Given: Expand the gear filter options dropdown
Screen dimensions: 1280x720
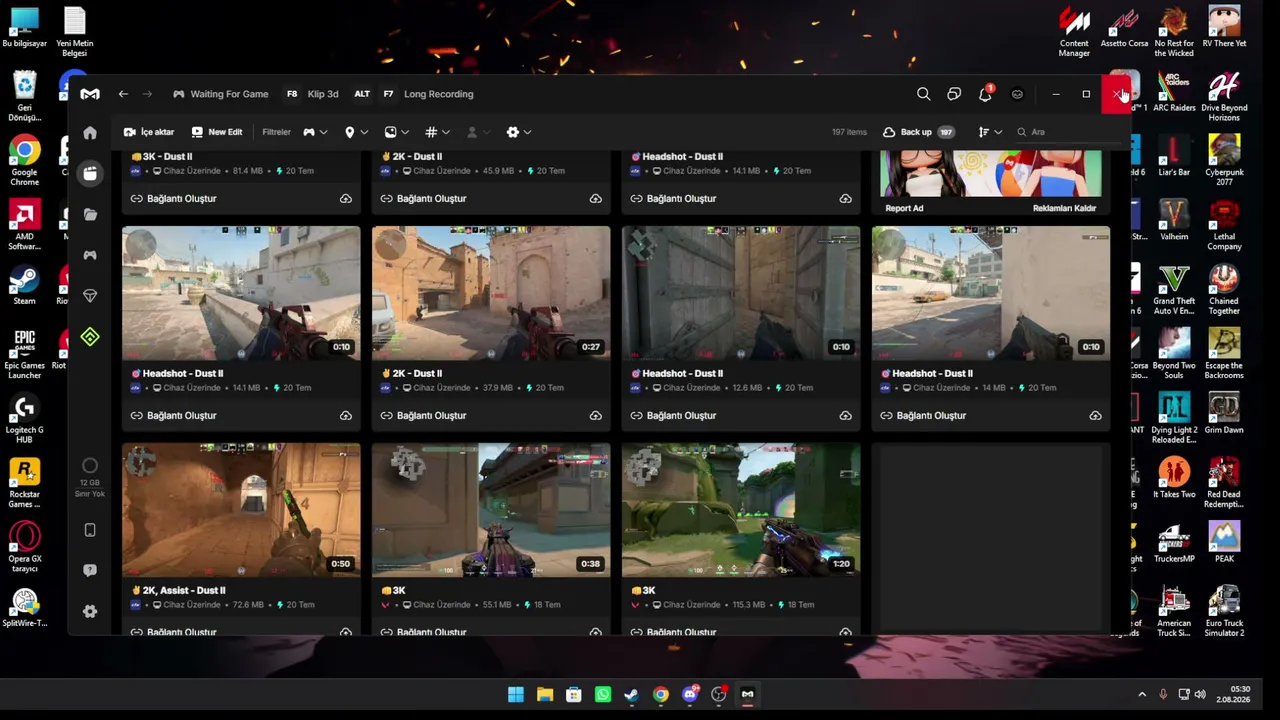Looking at the screenshot, I should 518,132.
